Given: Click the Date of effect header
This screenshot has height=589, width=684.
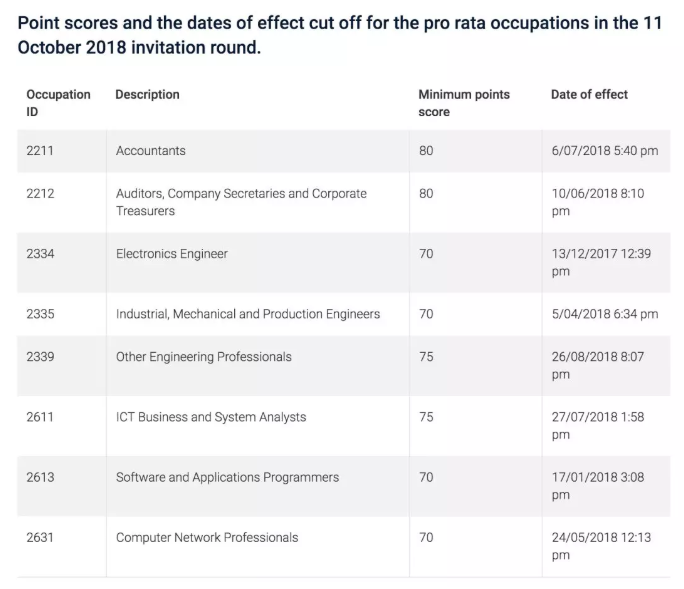Looking at the screenshot, I should click(589, 94).
